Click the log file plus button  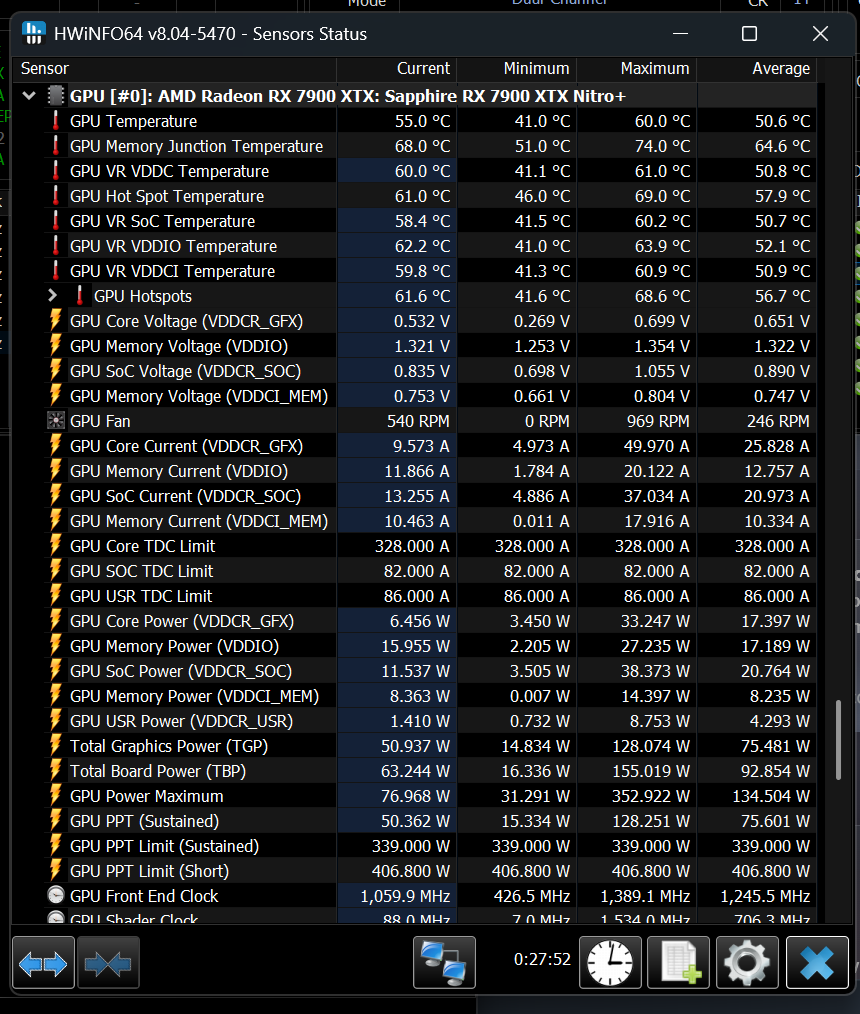pyautogui.click(x=678, y=963)
